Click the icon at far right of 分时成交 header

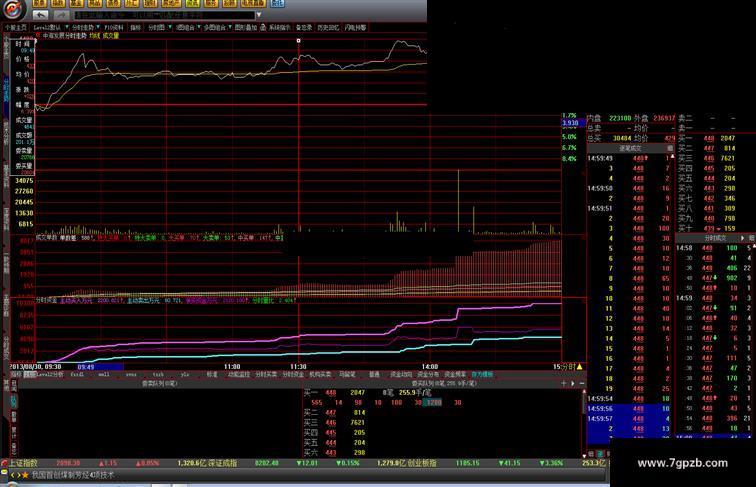751,238
